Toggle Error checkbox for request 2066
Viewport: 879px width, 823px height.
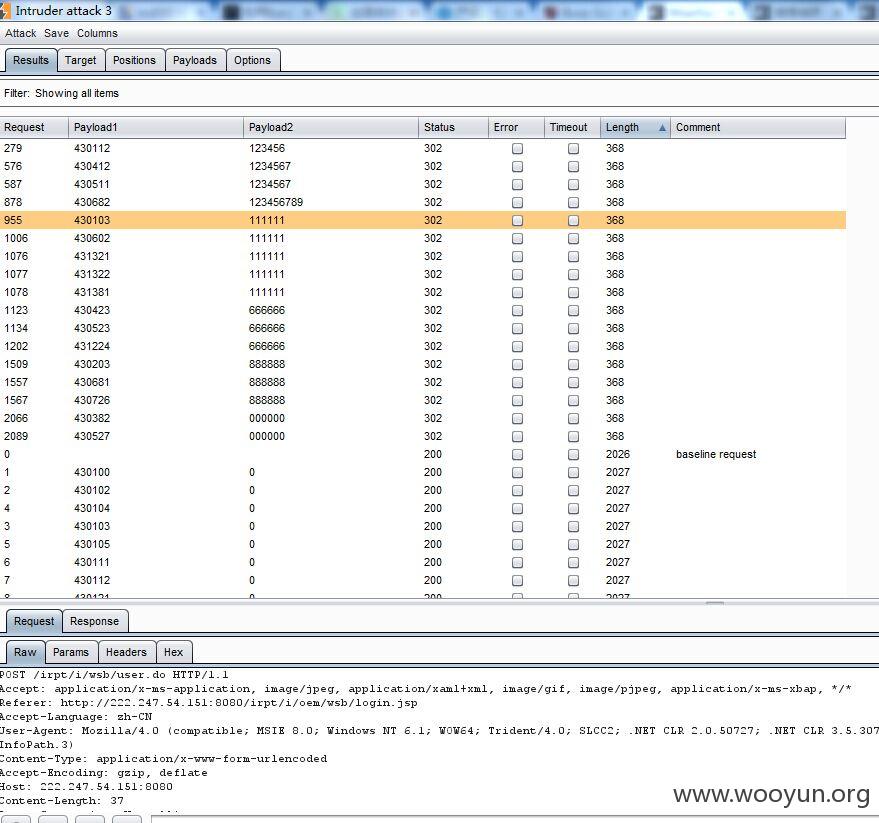pos(517,418)
